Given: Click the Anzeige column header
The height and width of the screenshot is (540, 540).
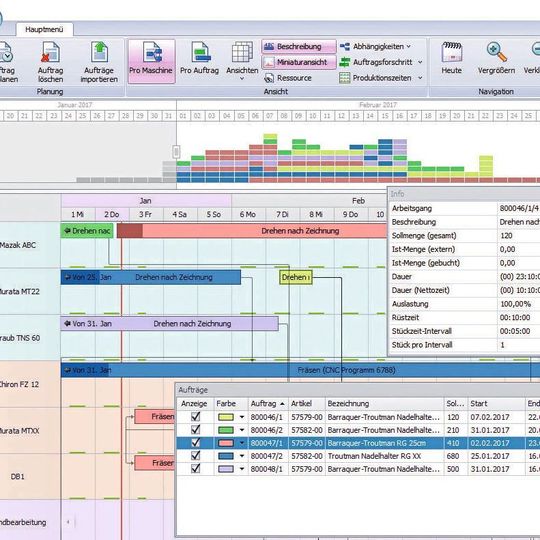Looking at the screenshot, I should [x=195, y=404].
